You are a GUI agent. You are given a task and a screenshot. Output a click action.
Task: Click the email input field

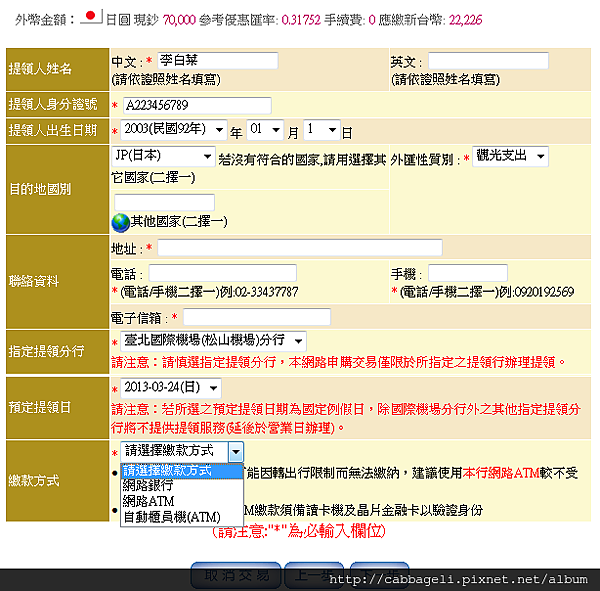tap(257, 317)
